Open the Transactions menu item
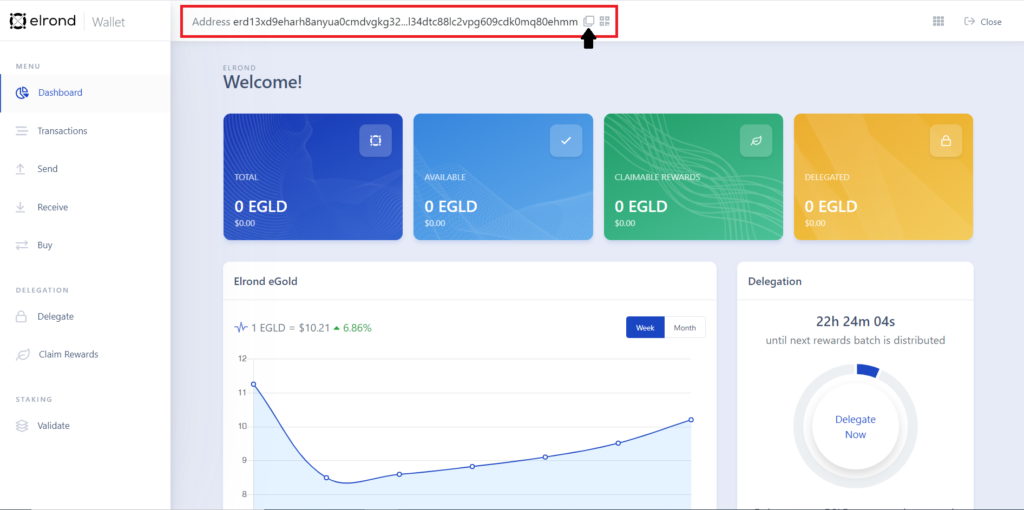This screenshot has height=510, width=1024. tap(85, 131)
